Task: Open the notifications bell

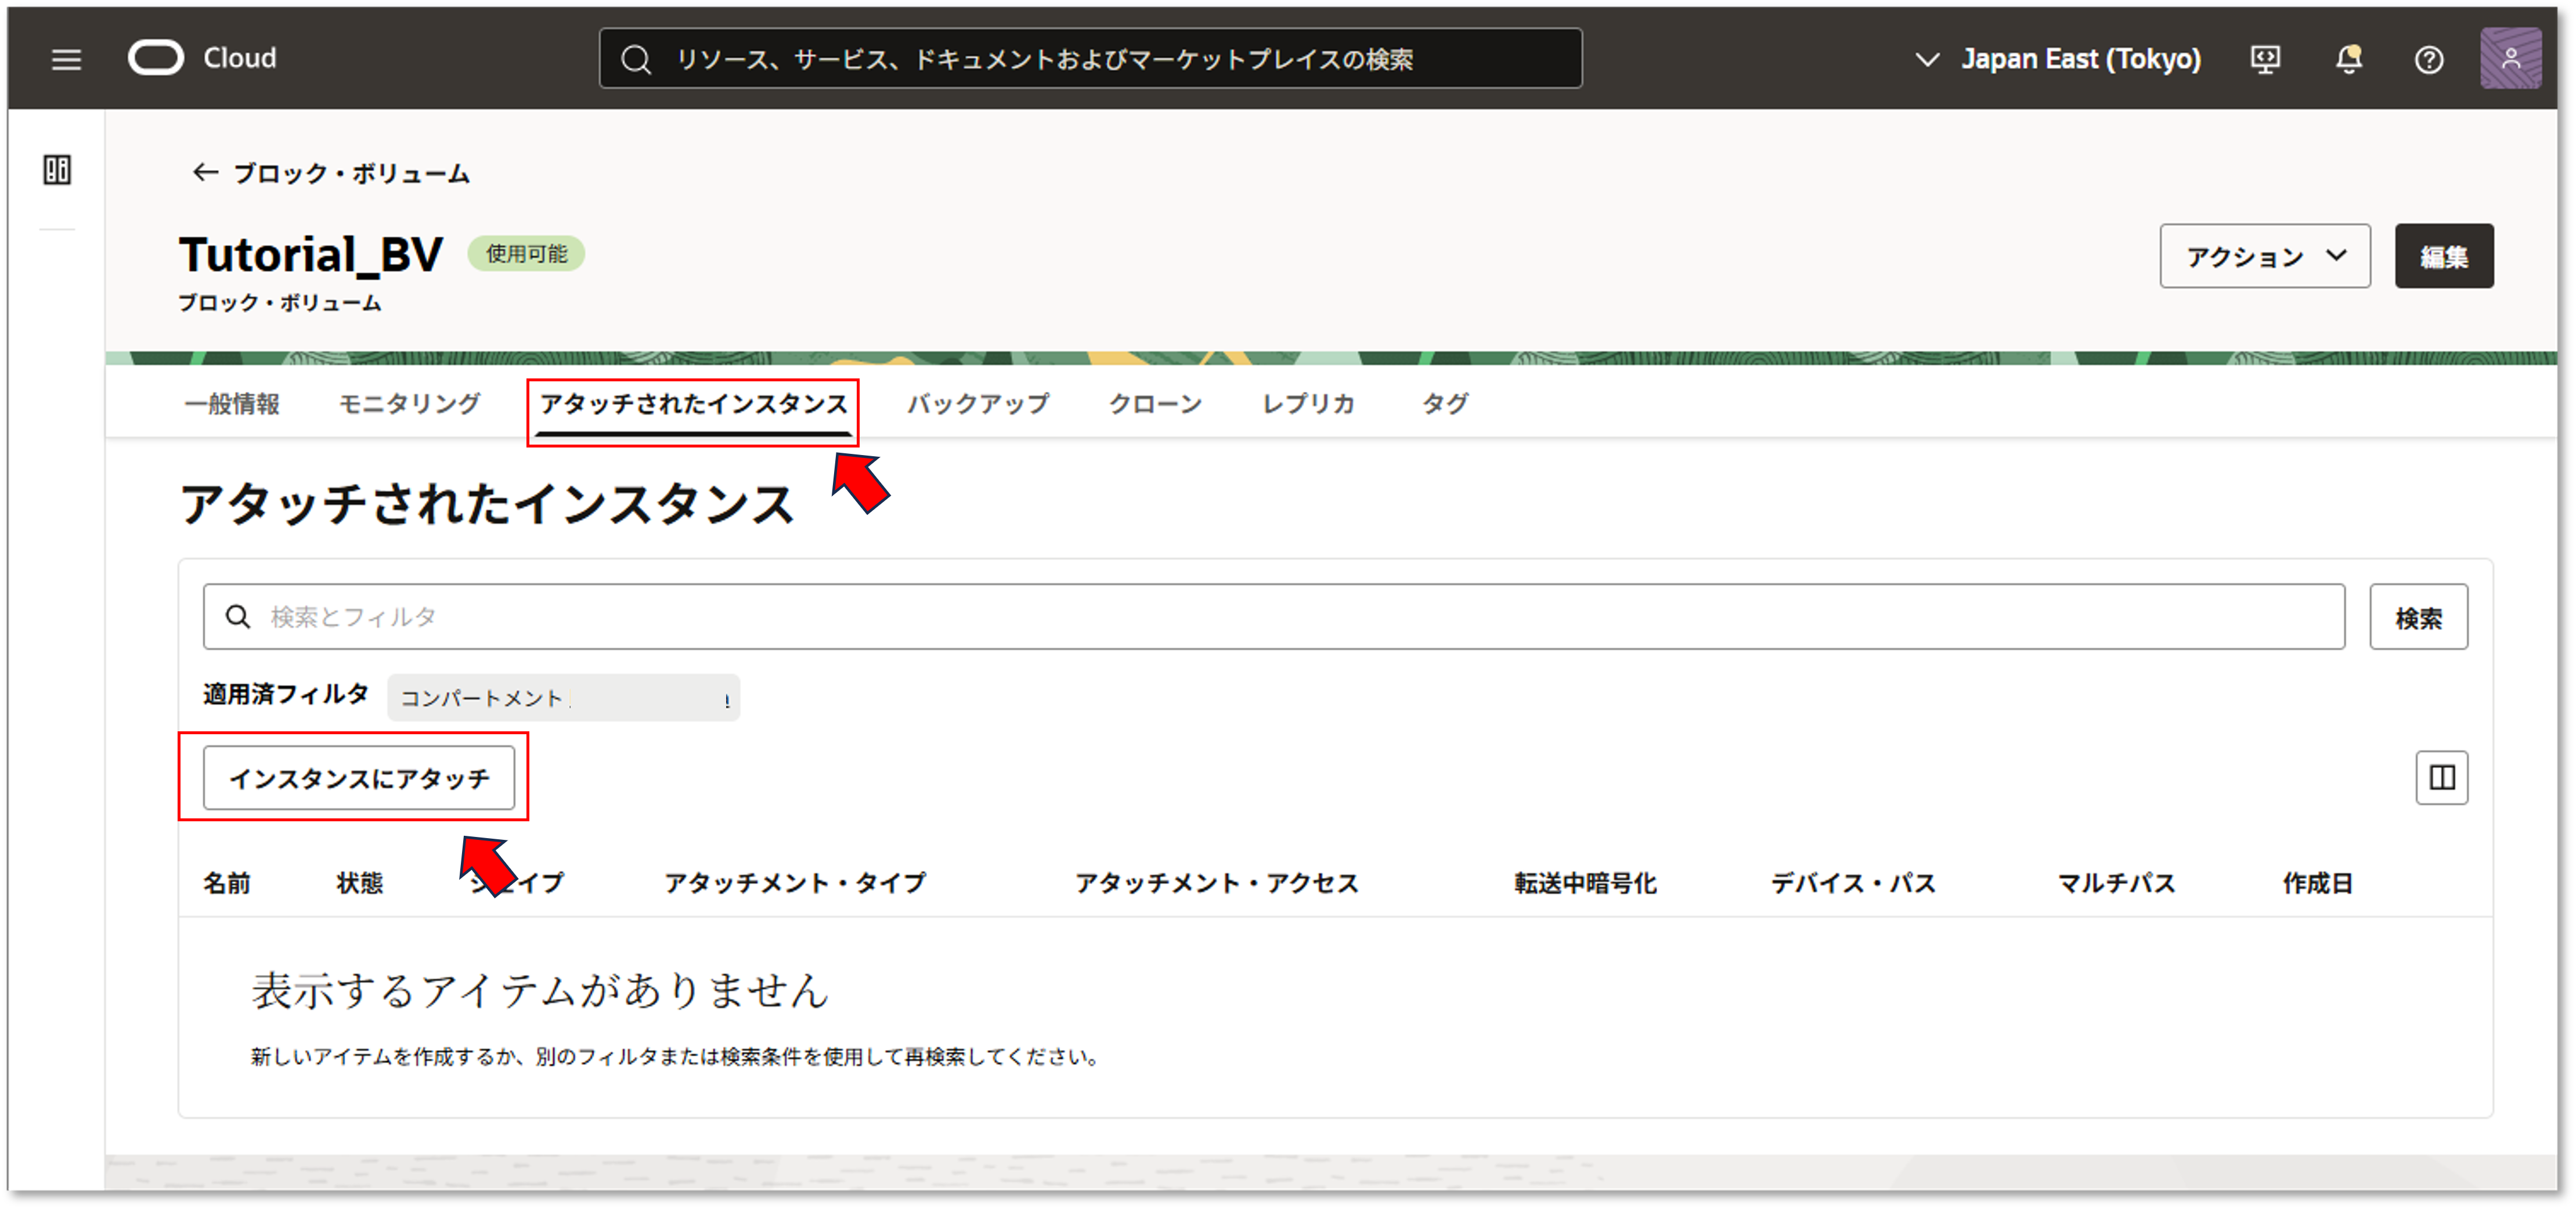Action: [x=2348, y=60]
